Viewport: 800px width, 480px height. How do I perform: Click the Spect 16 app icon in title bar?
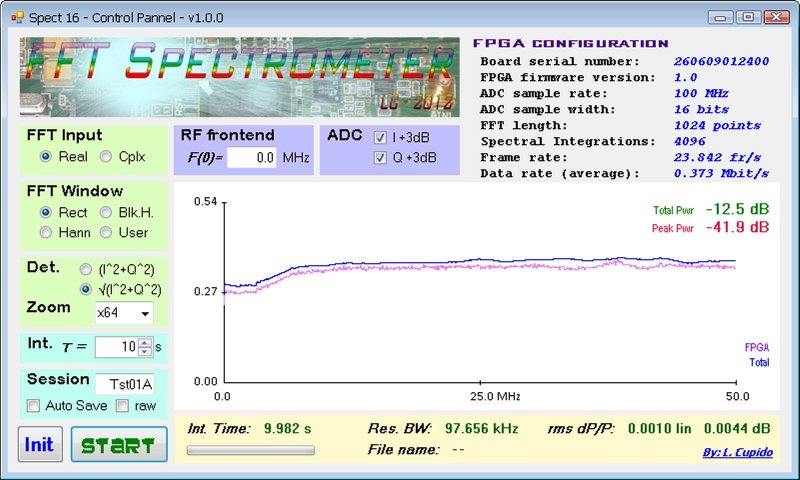(x=17, y=18)
